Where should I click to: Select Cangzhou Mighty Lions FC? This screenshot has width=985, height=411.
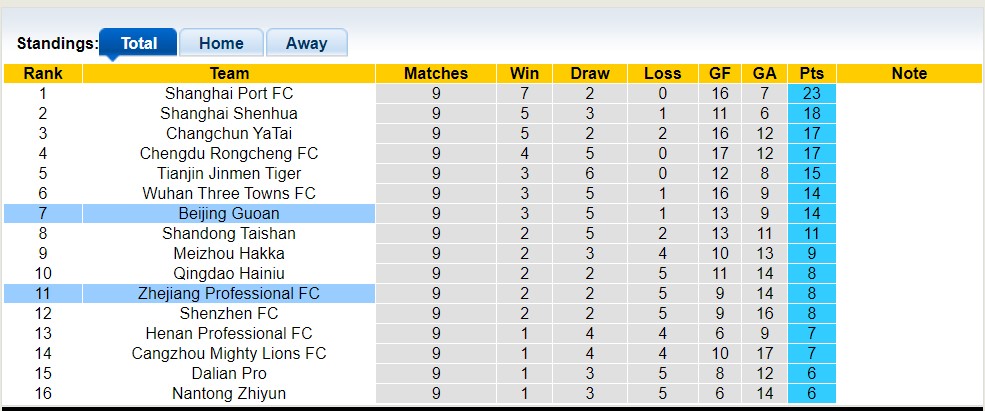[x=229, y=353]
